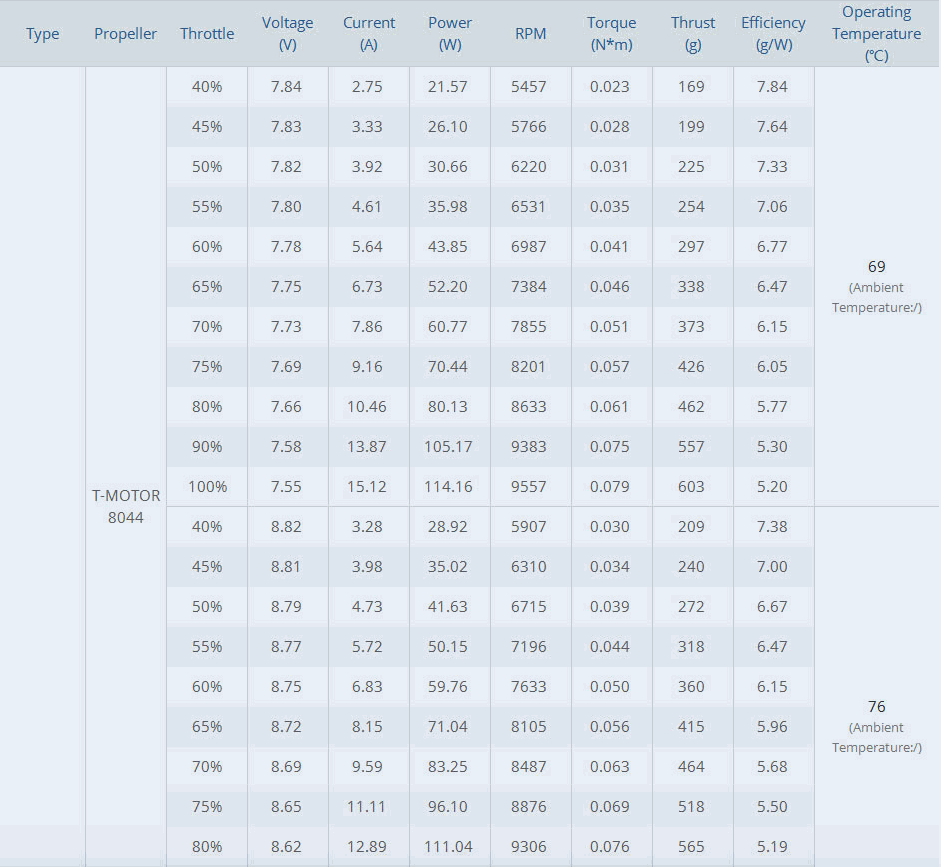Click the Thrust (g) column header
This screenshot has width=941, height=867.
click(693, 34)
